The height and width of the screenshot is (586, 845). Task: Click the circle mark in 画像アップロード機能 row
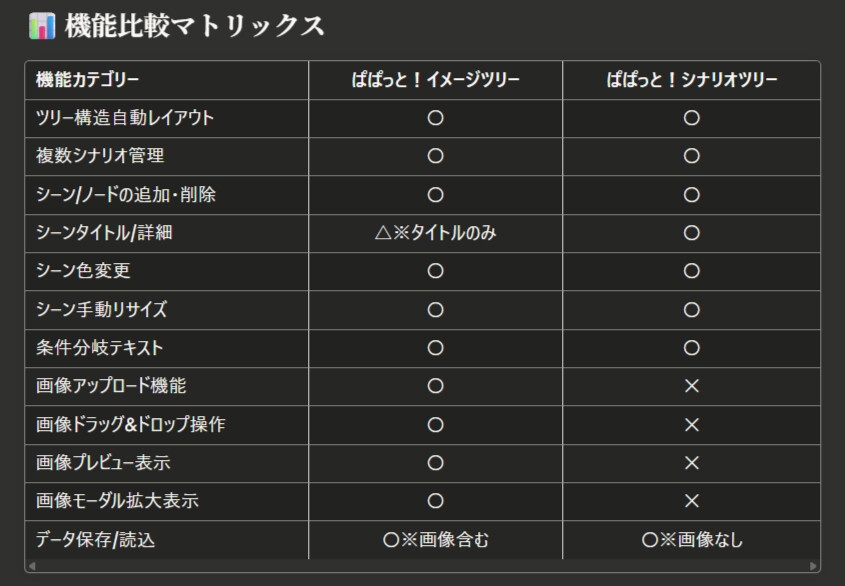pyautogui.click(x=435, y=386)
